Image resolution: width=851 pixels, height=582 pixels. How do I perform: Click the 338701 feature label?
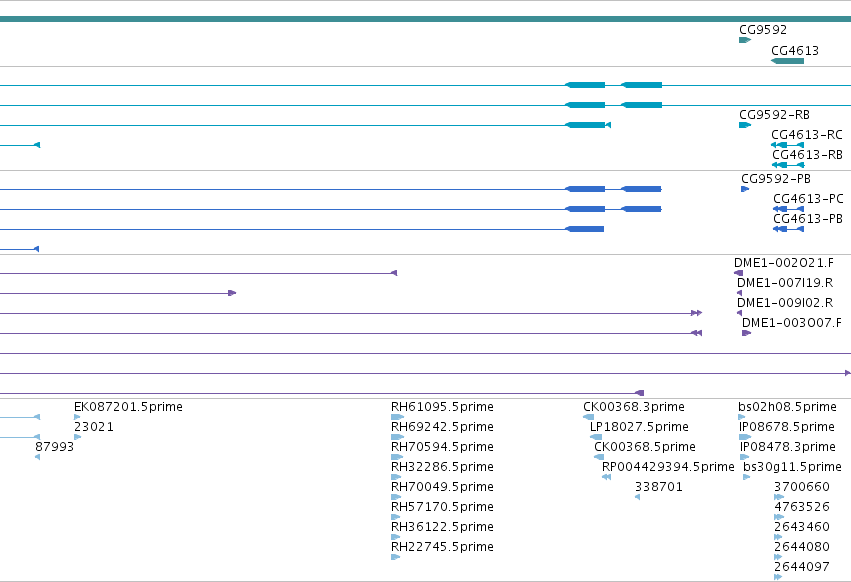coord(658,487)
